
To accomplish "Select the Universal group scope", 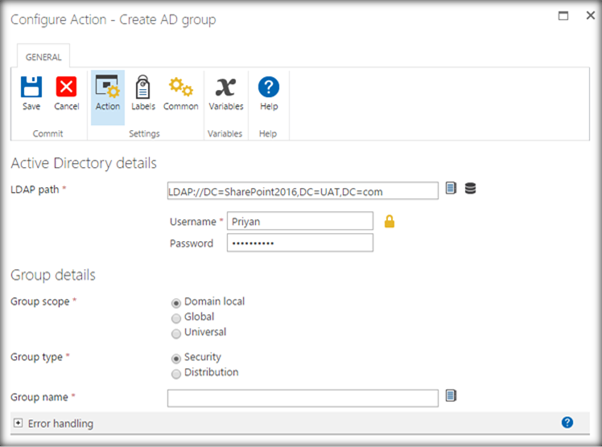I will [177, 332].
